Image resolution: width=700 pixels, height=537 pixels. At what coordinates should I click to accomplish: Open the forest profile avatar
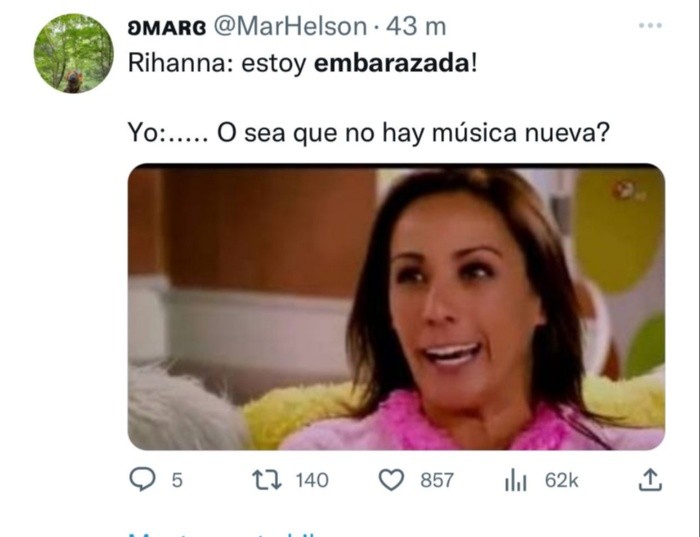coord(74,53)
